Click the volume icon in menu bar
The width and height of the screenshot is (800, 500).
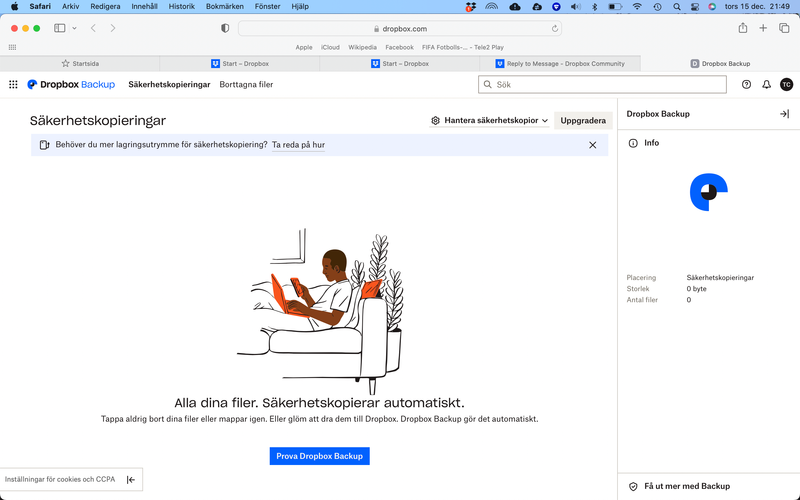[576, 7]
